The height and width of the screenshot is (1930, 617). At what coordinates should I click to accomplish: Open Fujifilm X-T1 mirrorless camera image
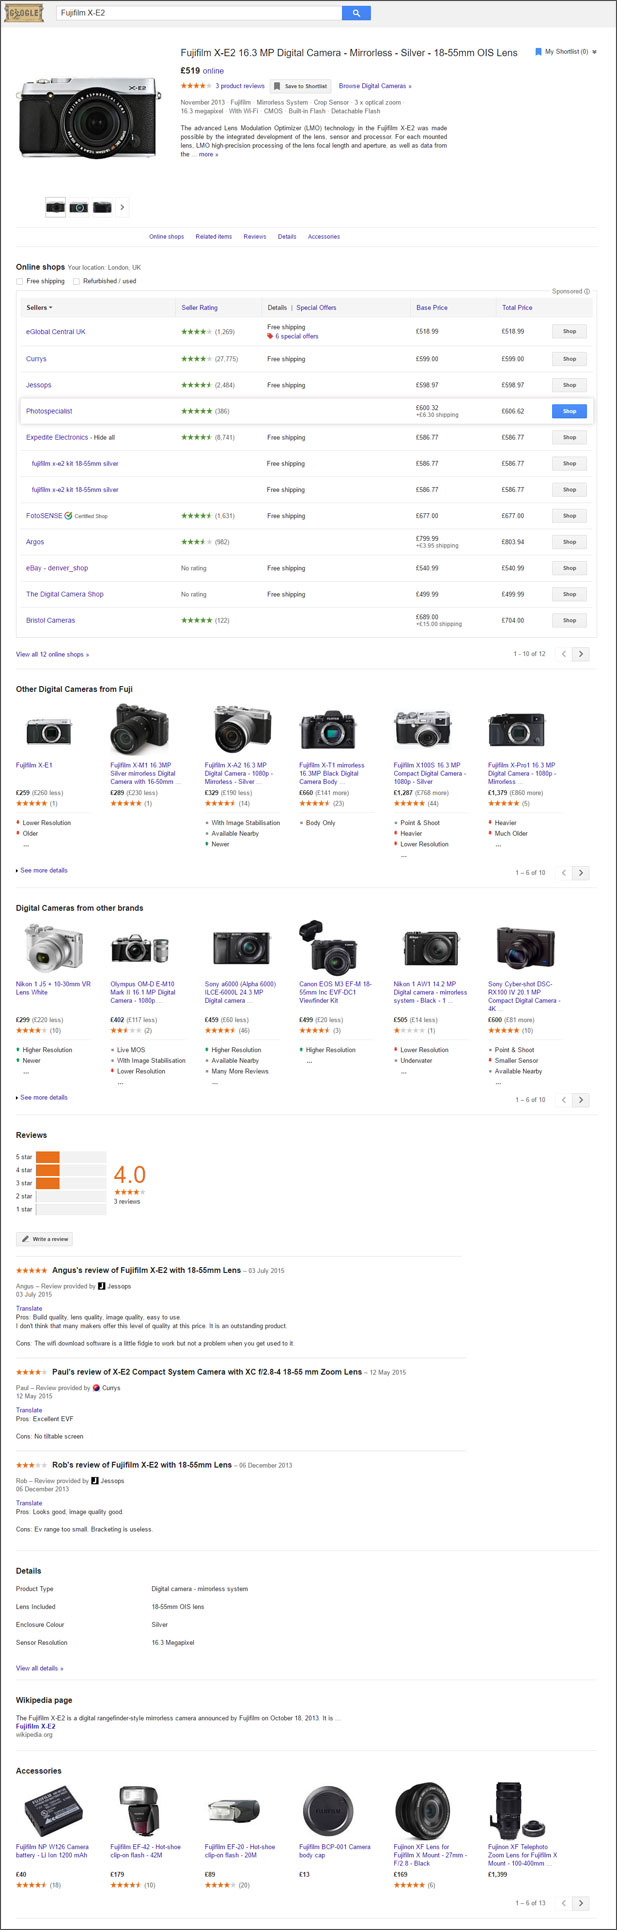tap(329, 730)
